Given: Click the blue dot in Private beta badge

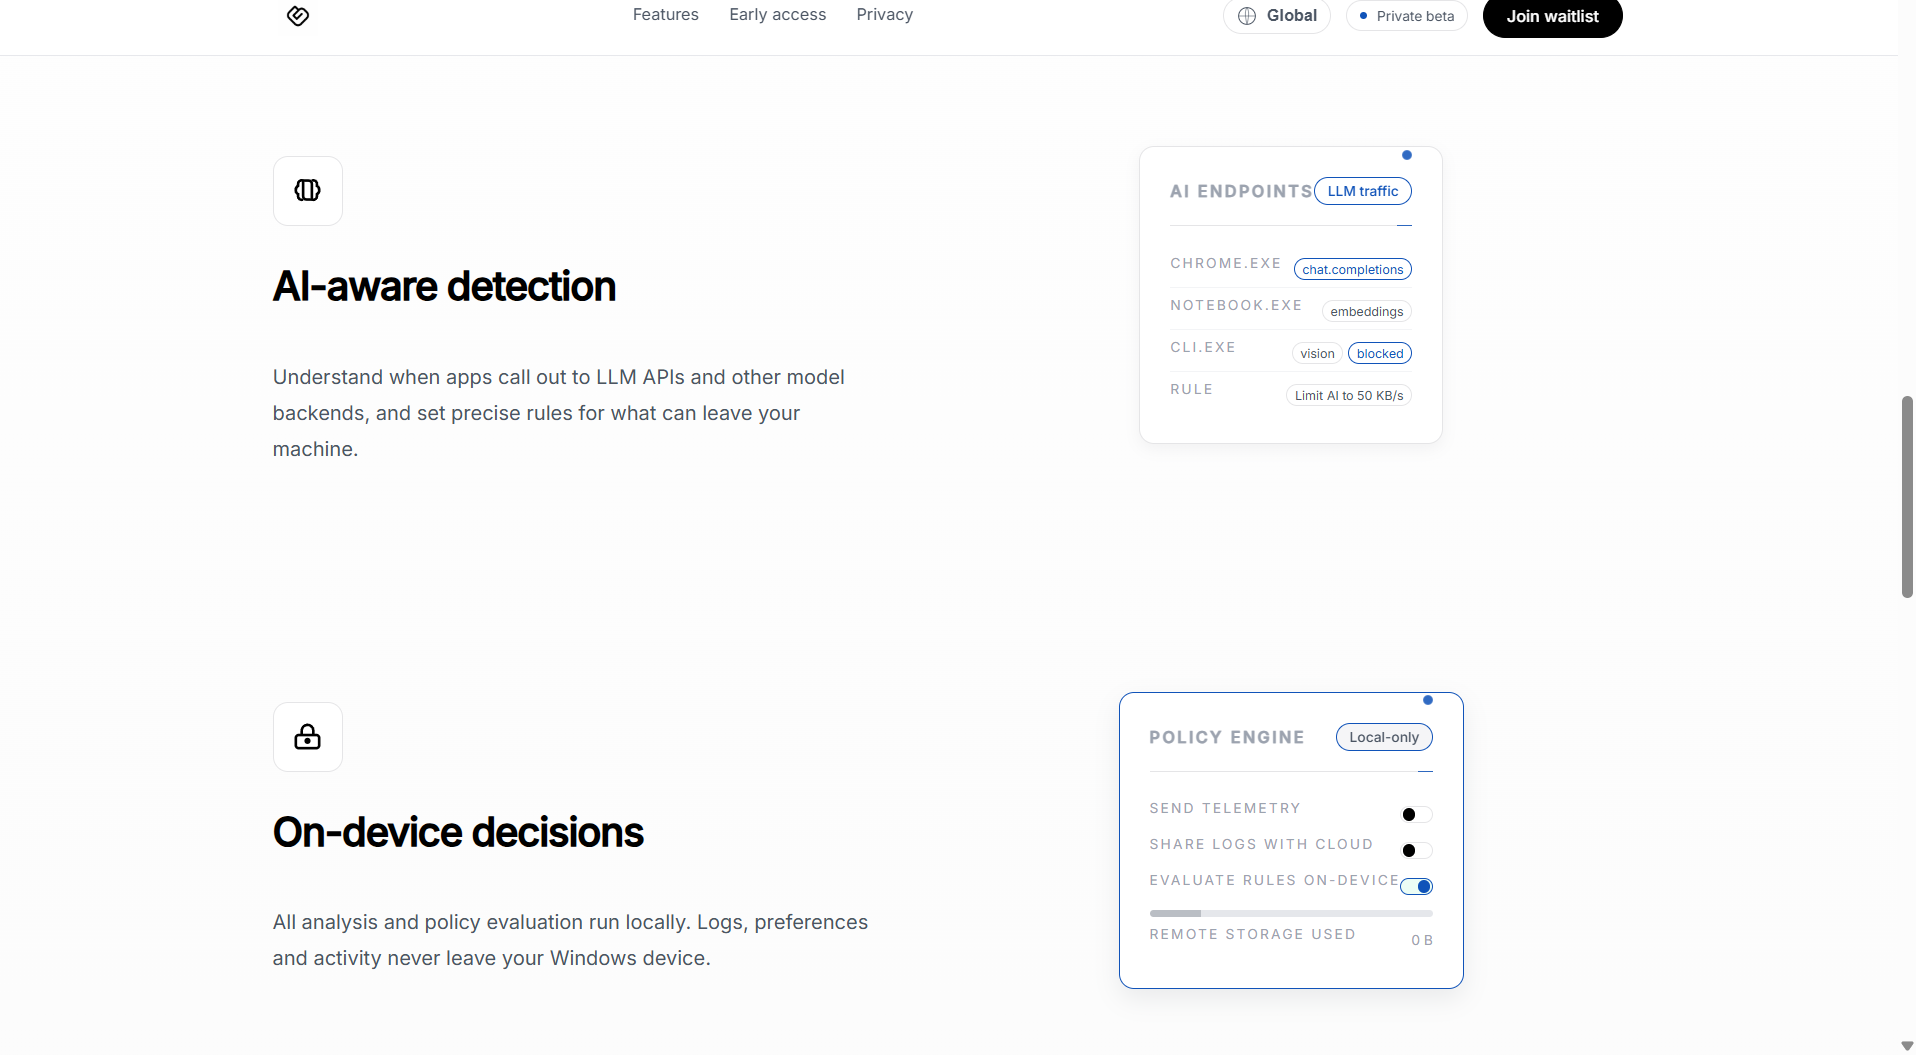Looking at the screenshot, I should pos(1363,16).
